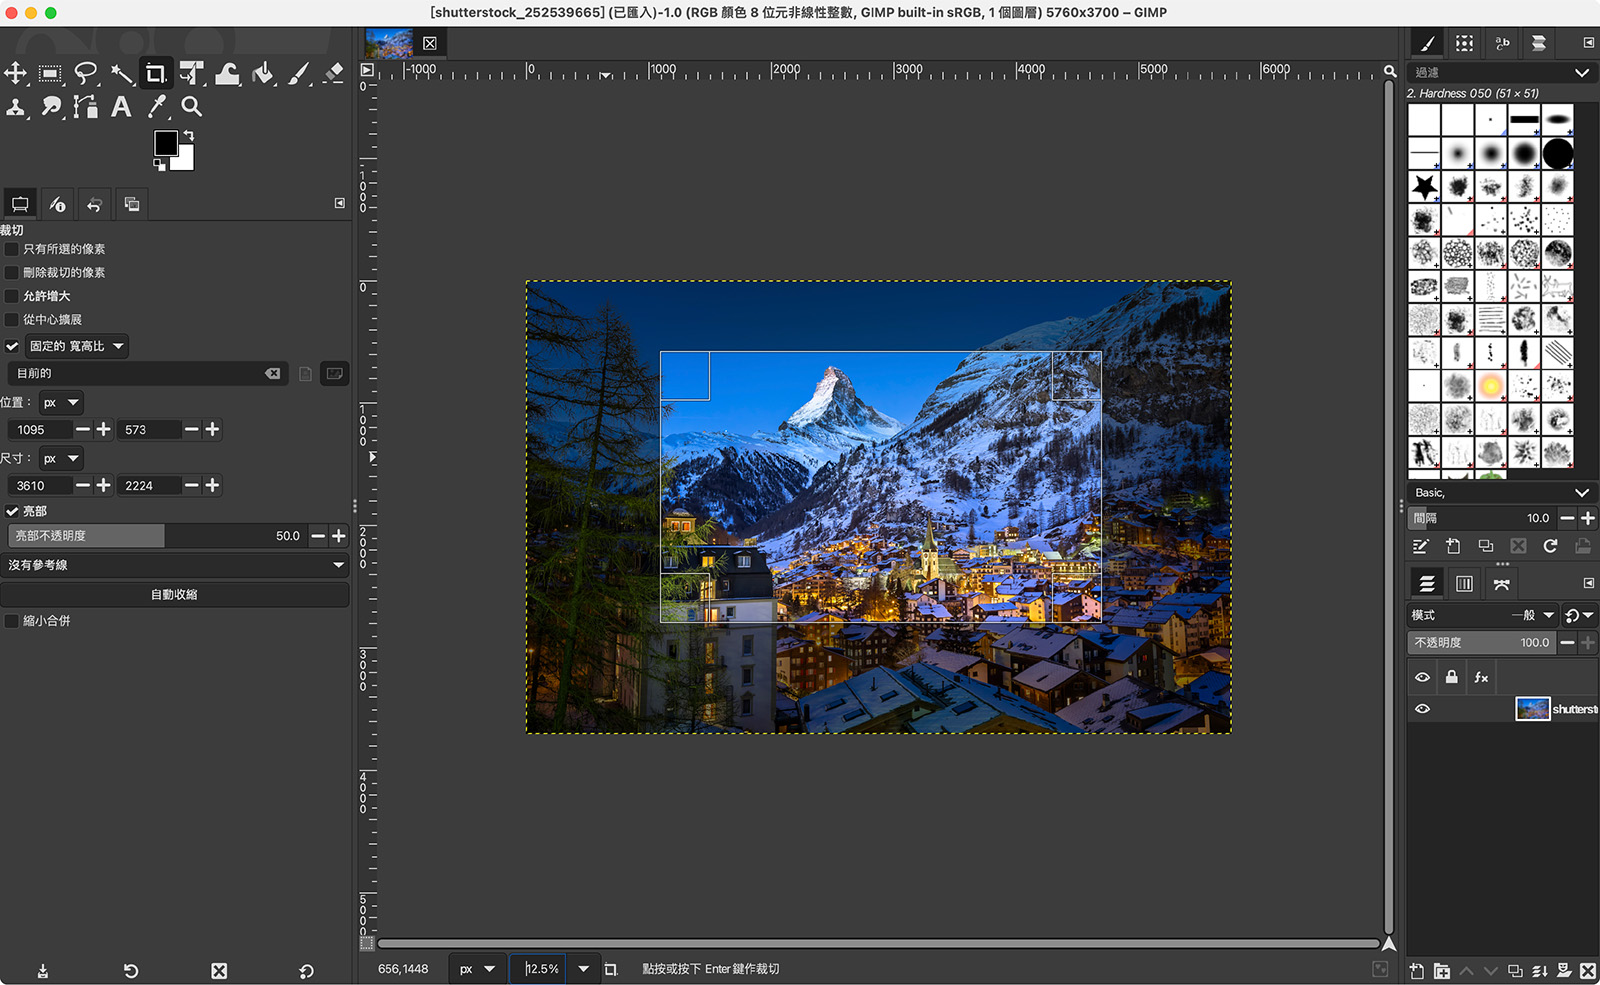Reset colors to default black and white
1600x985 pixels.
(x=159, y=165)
